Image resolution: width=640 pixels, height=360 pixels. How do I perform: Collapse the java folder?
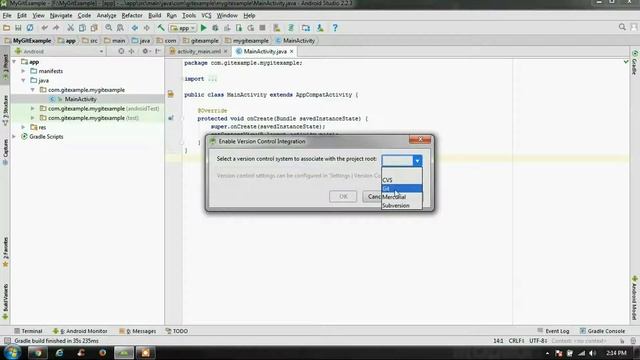[24, 80]
